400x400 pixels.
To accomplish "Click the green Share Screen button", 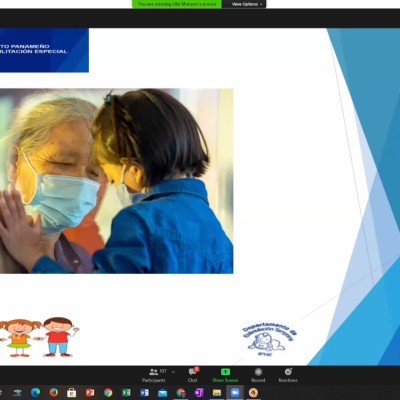I will click(225, 375).
